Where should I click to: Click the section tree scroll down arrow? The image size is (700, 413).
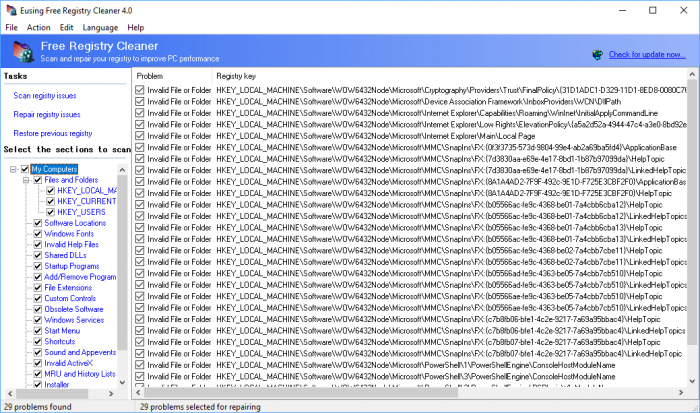pyautogui.click(x=122, y=383)
